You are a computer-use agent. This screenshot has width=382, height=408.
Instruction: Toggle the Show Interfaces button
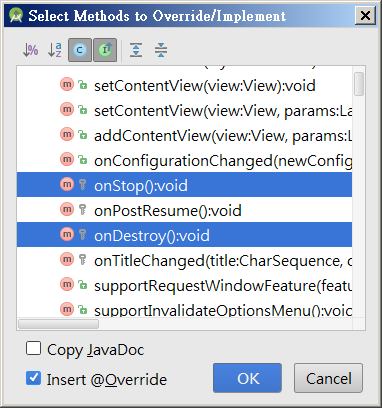[x=105, y=50]
